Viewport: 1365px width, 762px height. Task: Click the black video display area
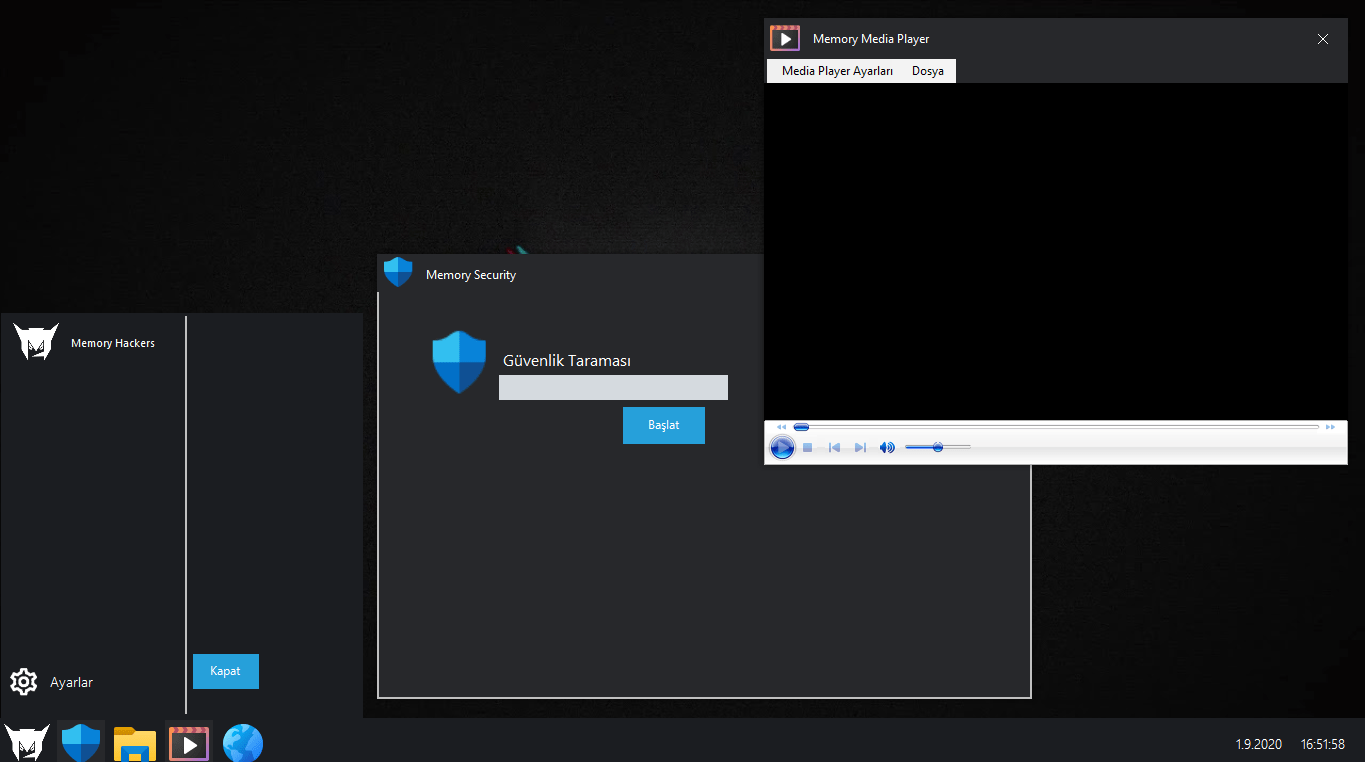pos(1056,251)
